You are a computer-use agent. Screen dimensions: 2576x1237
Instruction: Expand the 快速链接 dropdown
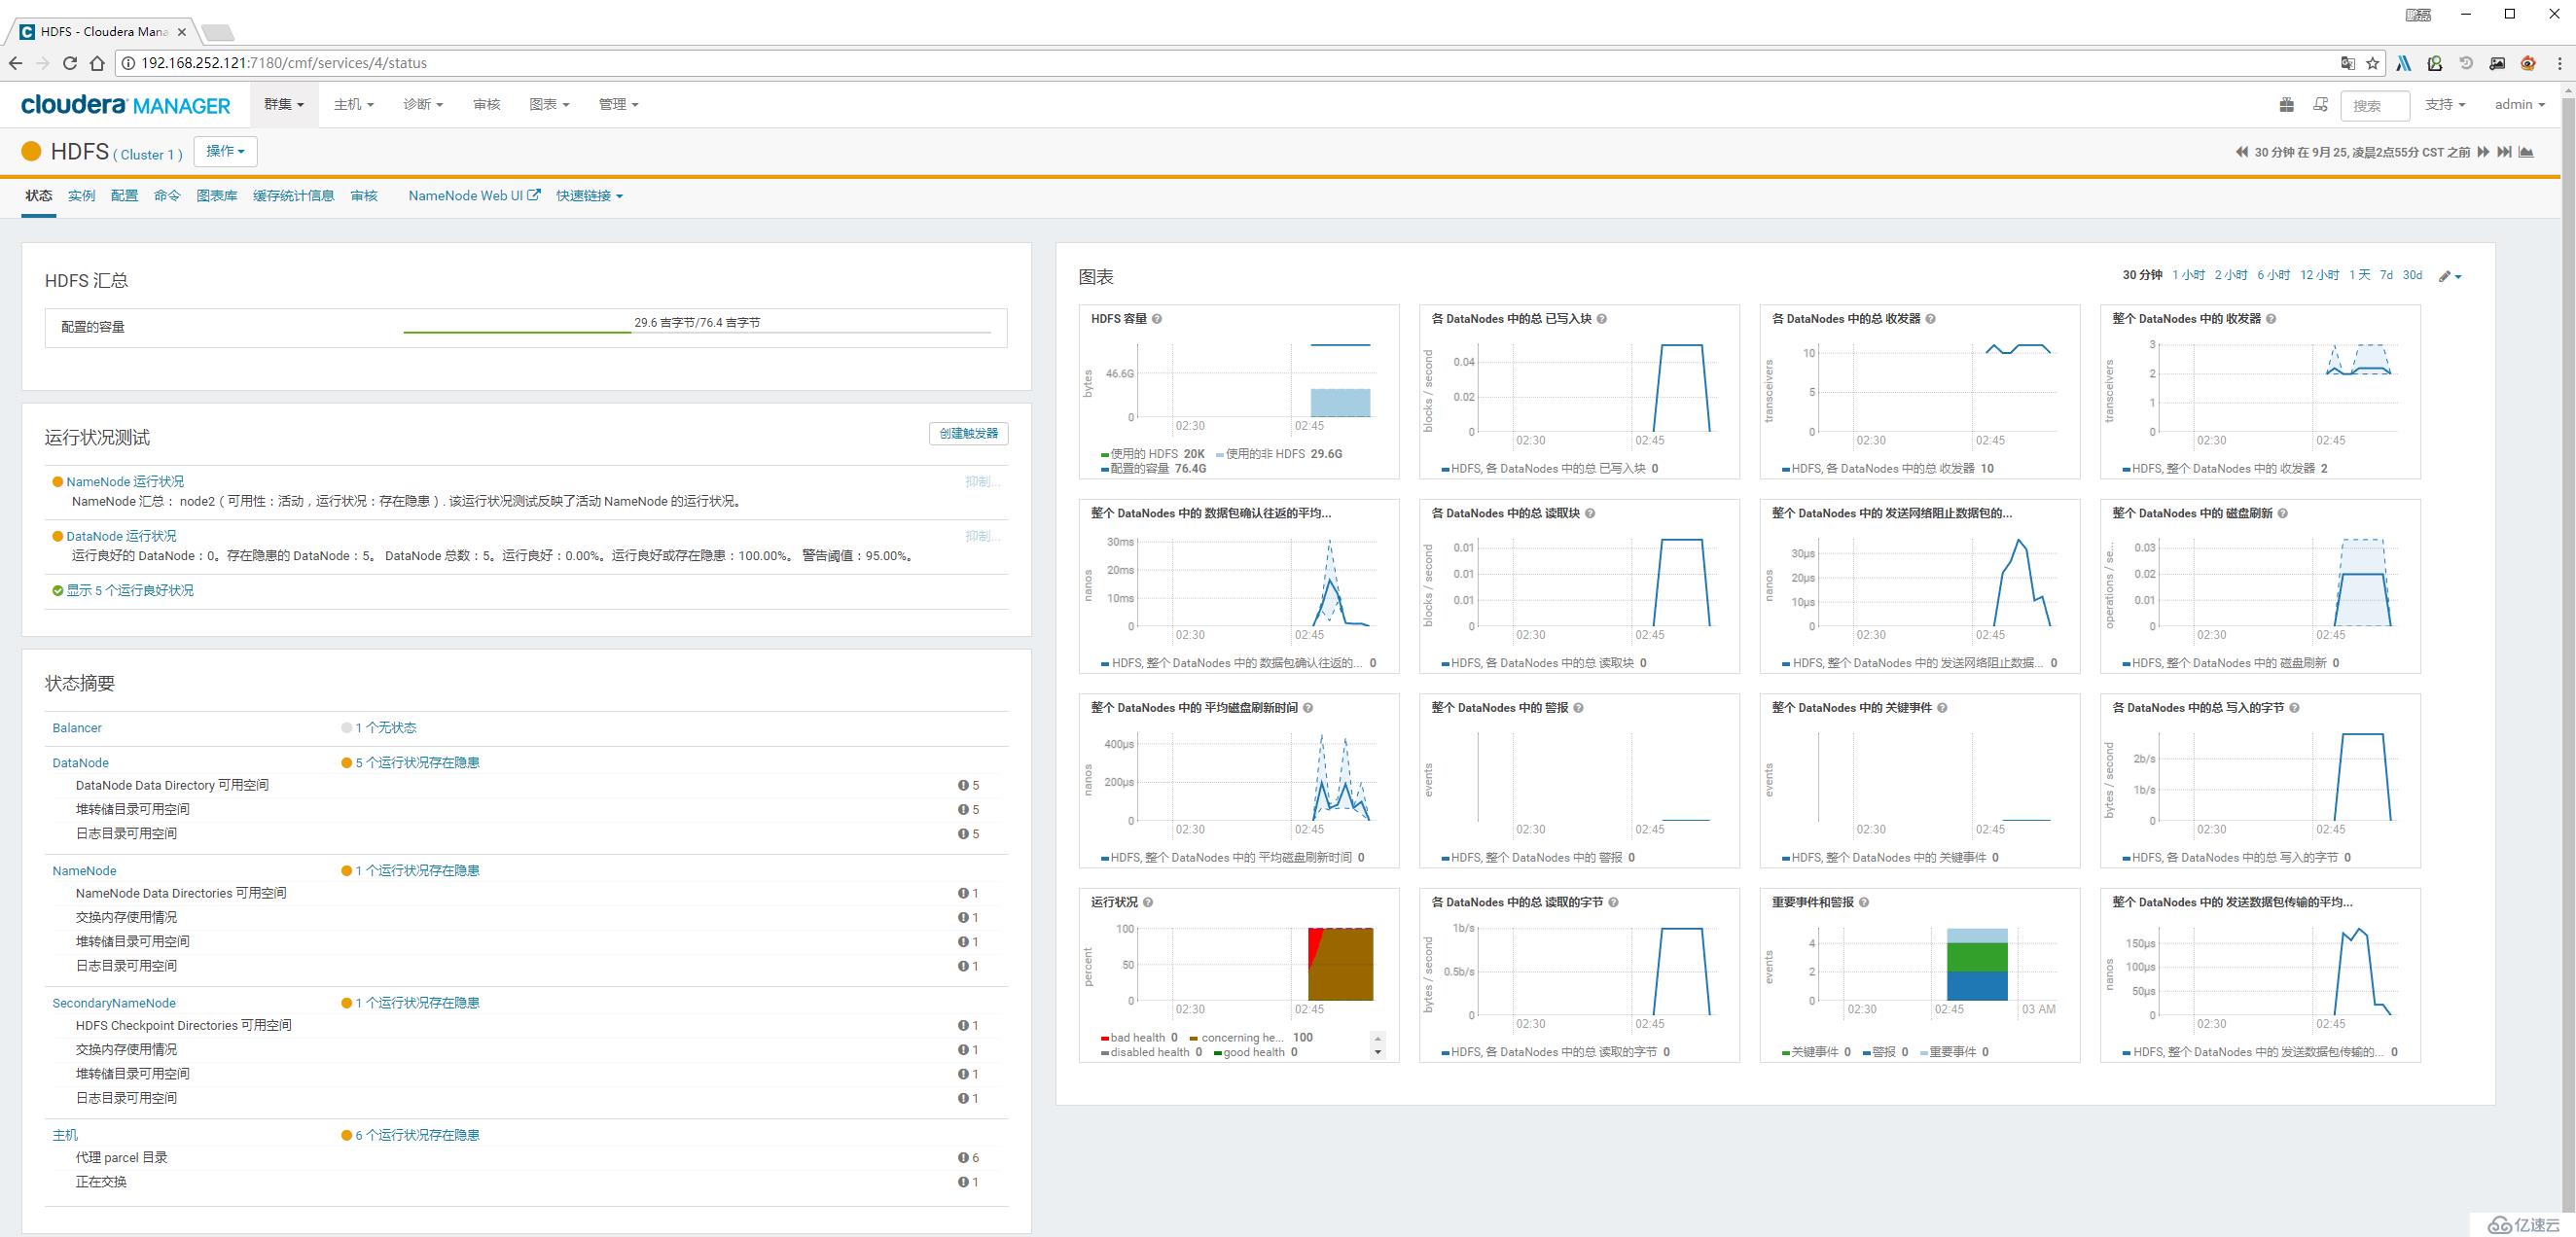click(590, 196)
